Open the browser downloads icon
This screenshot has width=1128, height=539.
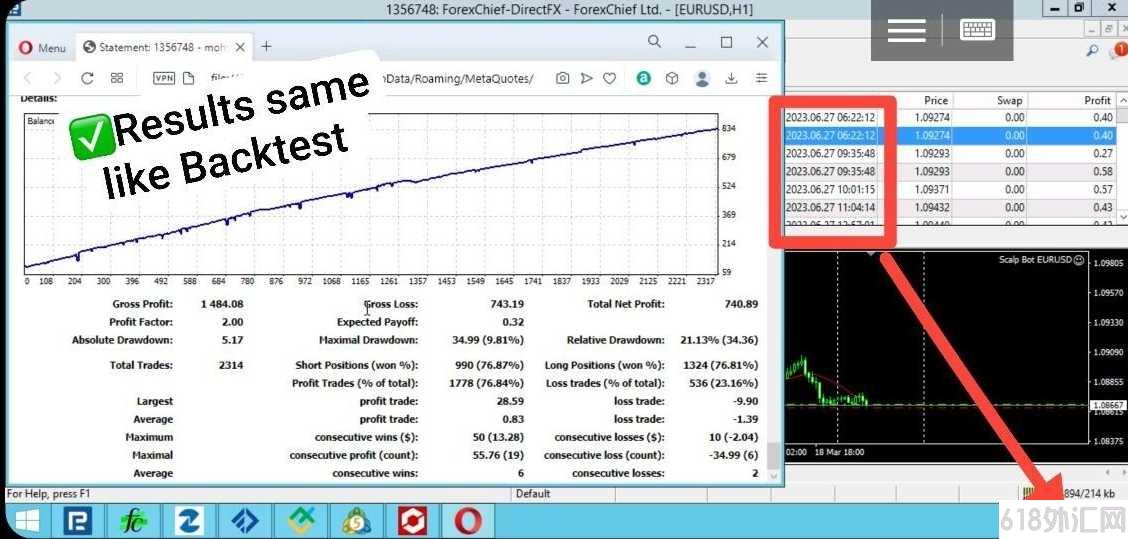coord(732,78)
